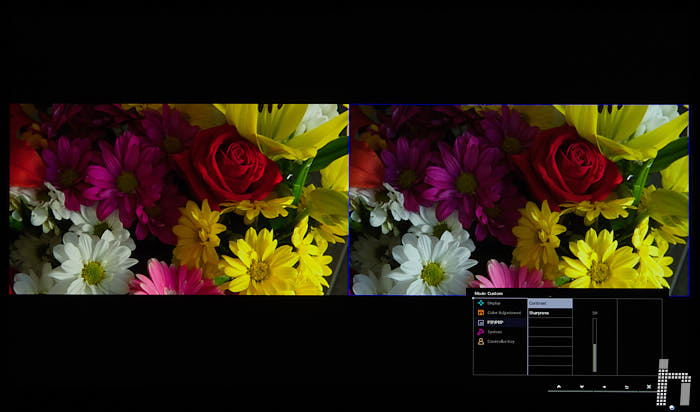Click the pink System settings icon
Viewport: 700px width, 412px height.
point(481,331)
